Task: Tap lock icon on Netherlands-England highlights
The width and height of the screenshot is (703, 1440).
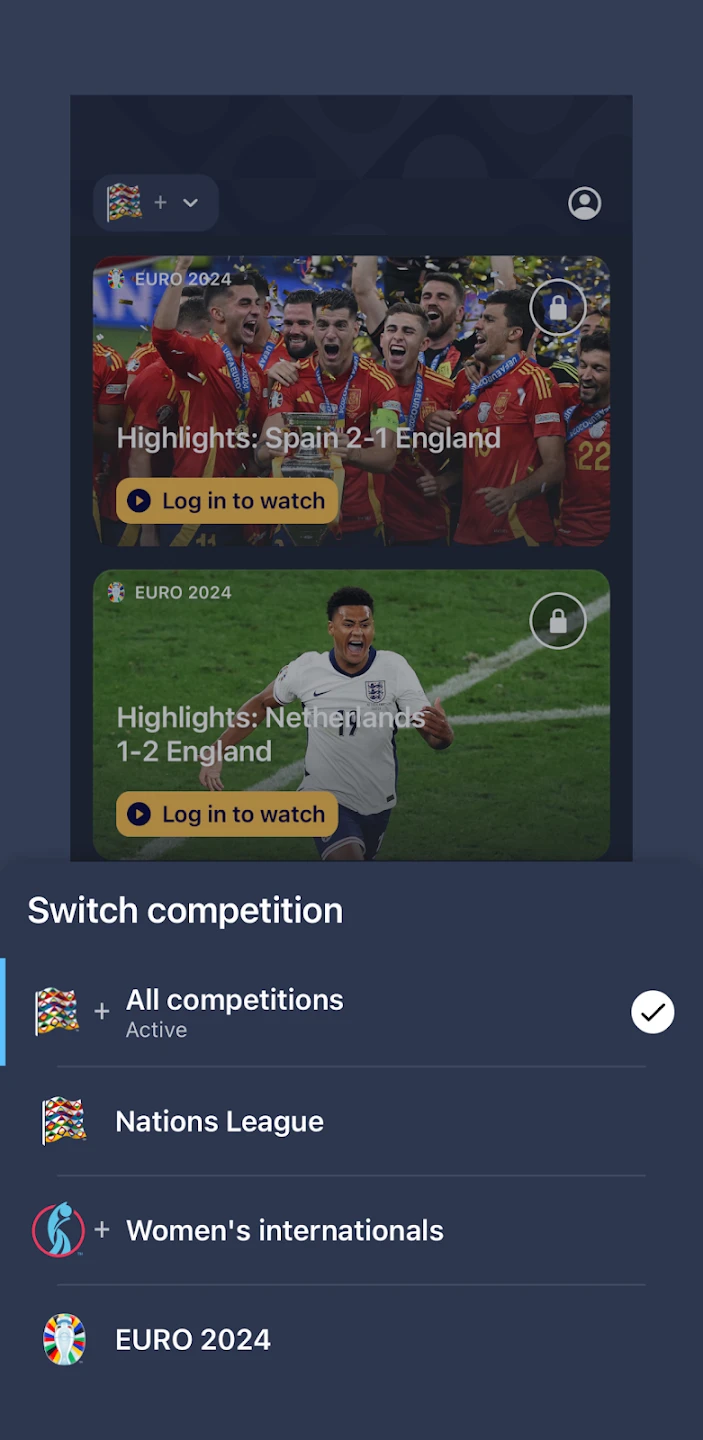Action: pos(558,621)
